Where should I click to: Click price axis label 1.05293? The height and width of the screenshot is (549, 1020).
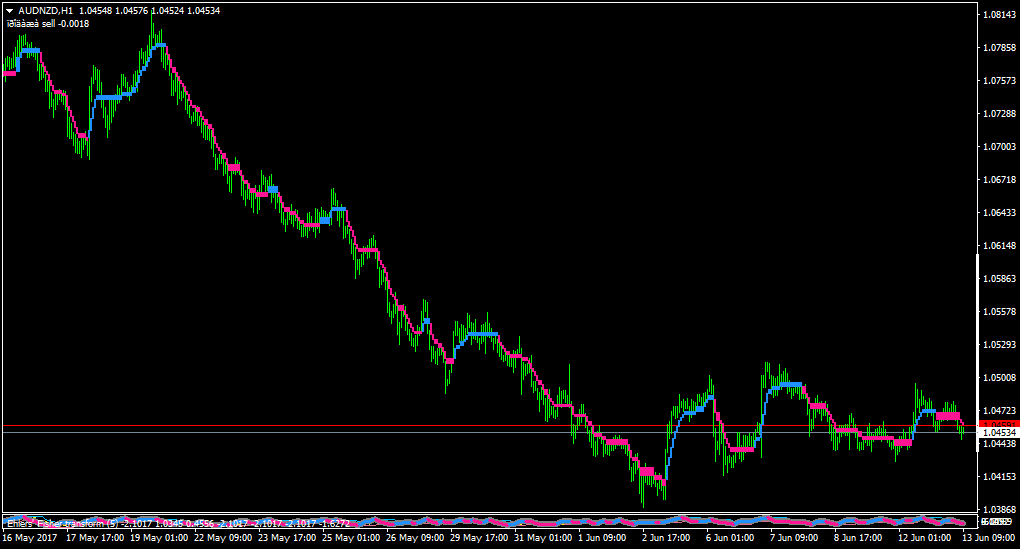pos(1000,345)
